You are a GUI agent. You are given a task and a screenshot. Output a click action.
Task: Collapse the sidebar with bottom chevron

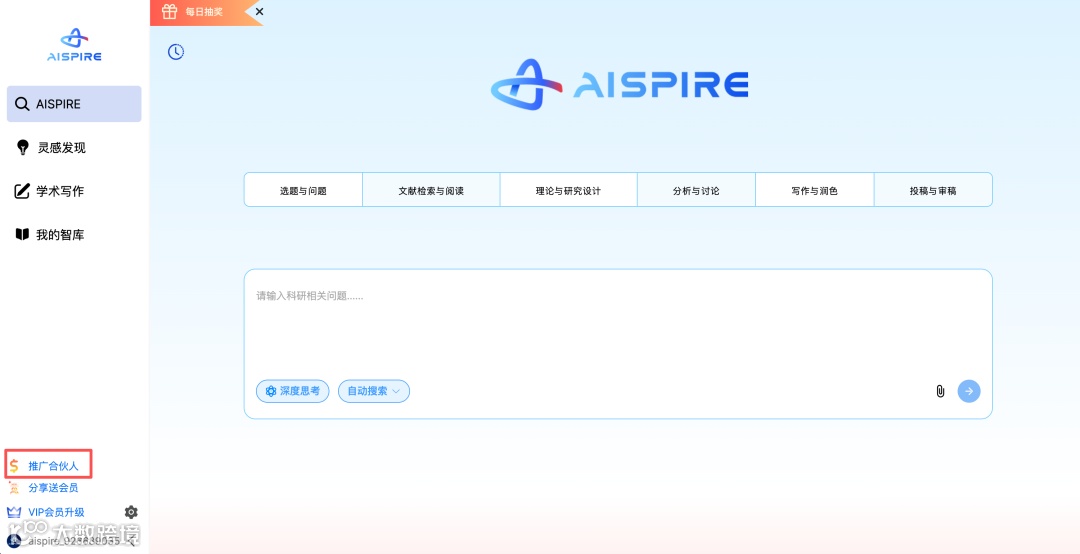tap(132, 542)
